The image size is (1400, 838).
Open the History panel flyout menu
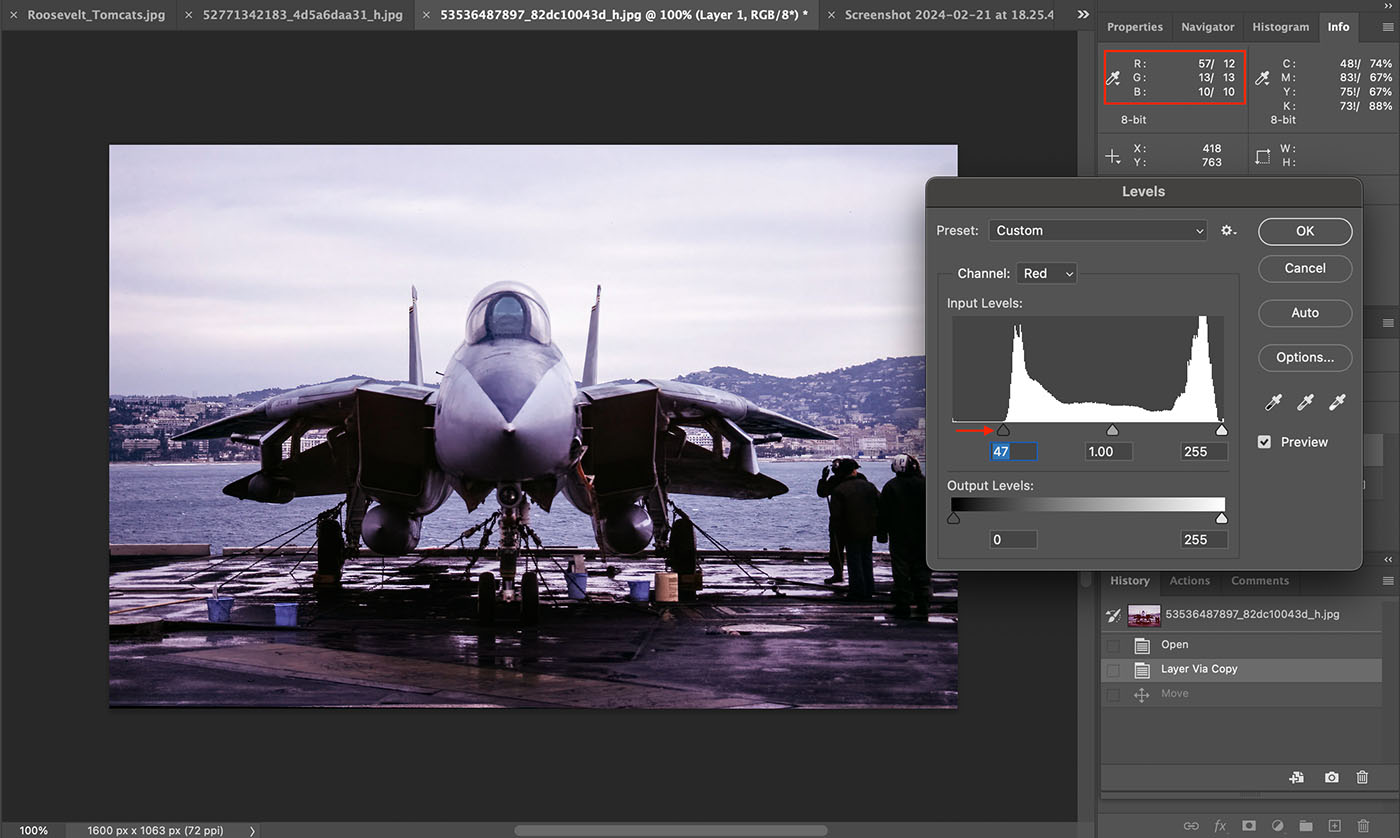[1387, 581]
